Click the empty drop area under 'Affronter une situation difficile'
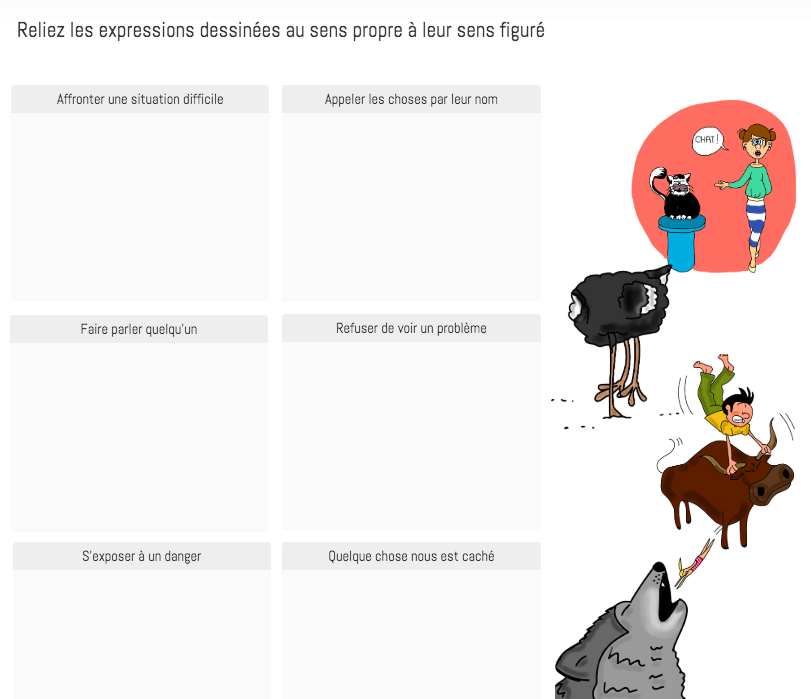 coord(140,207)
